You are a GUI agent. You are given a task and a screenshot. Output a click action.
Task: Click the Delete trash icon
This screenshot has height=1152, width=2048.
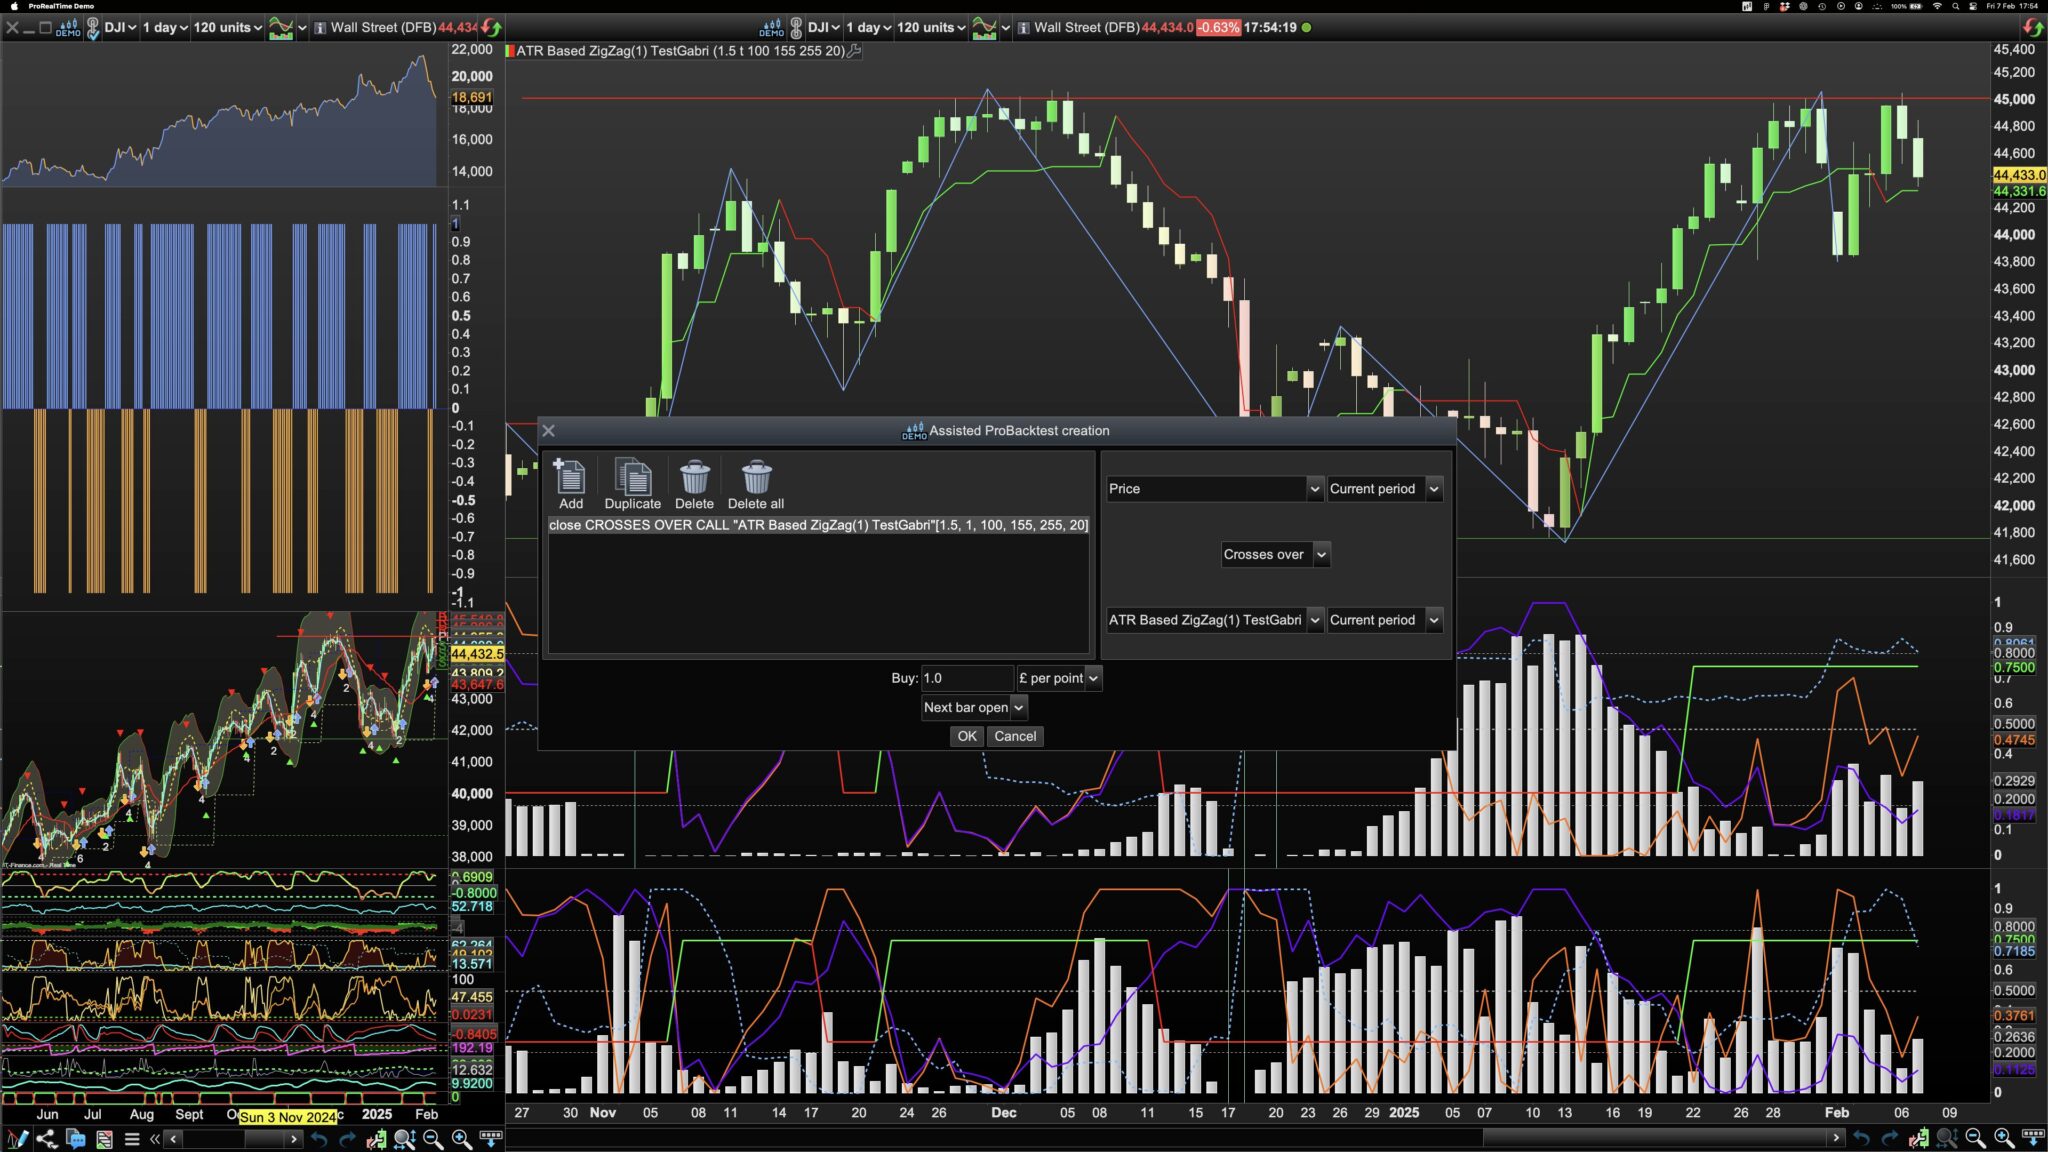pos(694,478)
